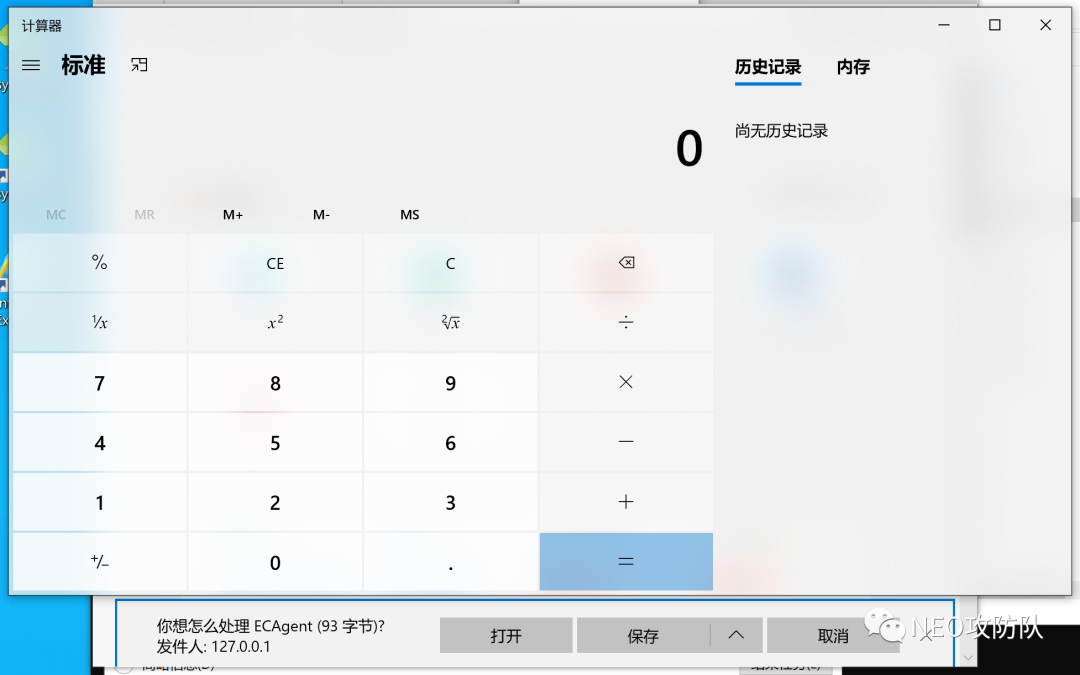
Task: Click 保存 in the download bar
Action: coord(643,635)
